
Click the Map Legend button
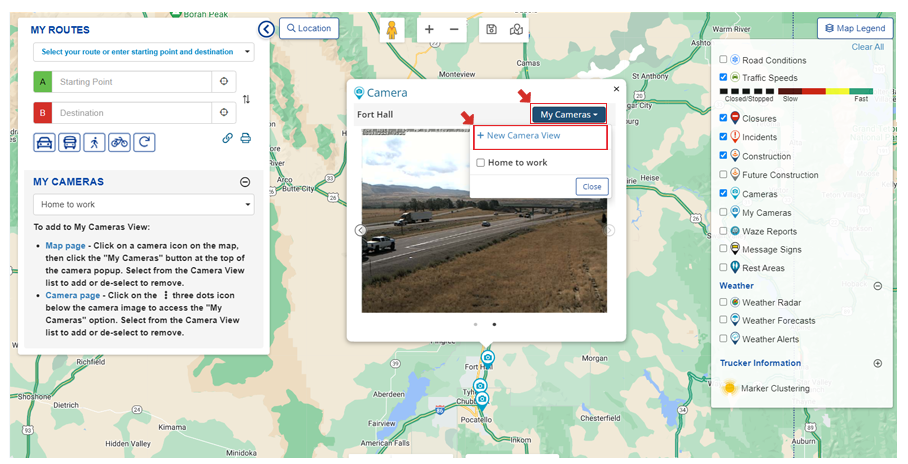855,28
